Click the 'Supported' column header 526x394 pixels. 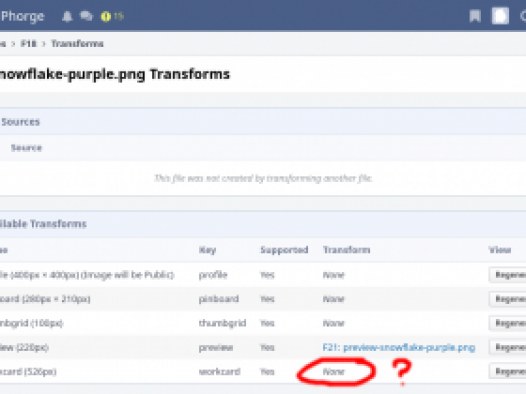coord(284,250)
